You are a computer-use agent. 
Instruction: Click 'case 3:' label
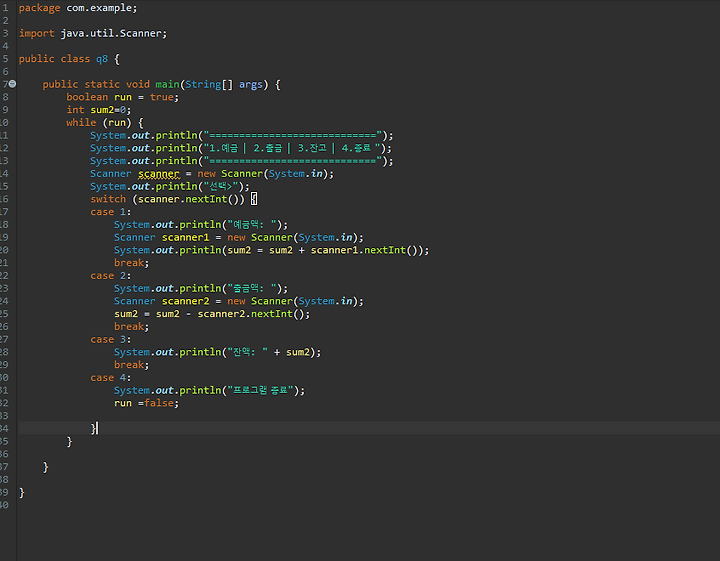click(x=111, y=340)
